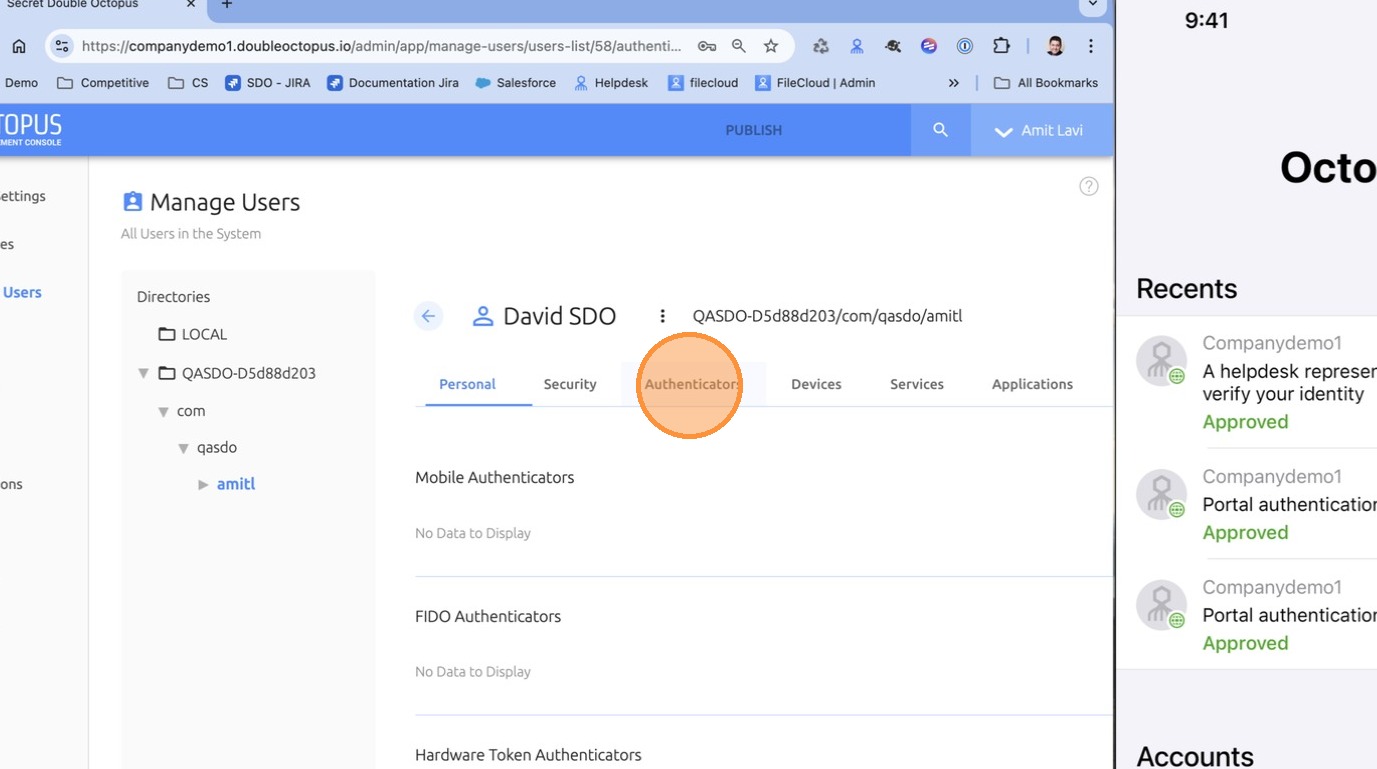1377x769 pixels.
Task: Switch to the Security tab
Action: point(570,384)
